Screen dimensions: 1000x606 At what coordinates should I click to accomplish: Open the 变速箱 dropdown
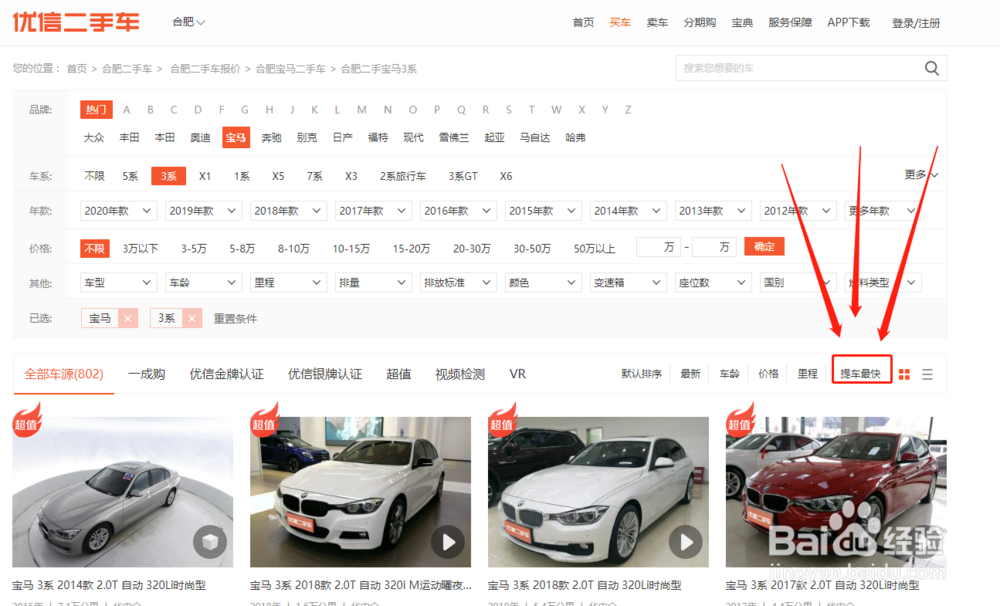click(628, 283)
